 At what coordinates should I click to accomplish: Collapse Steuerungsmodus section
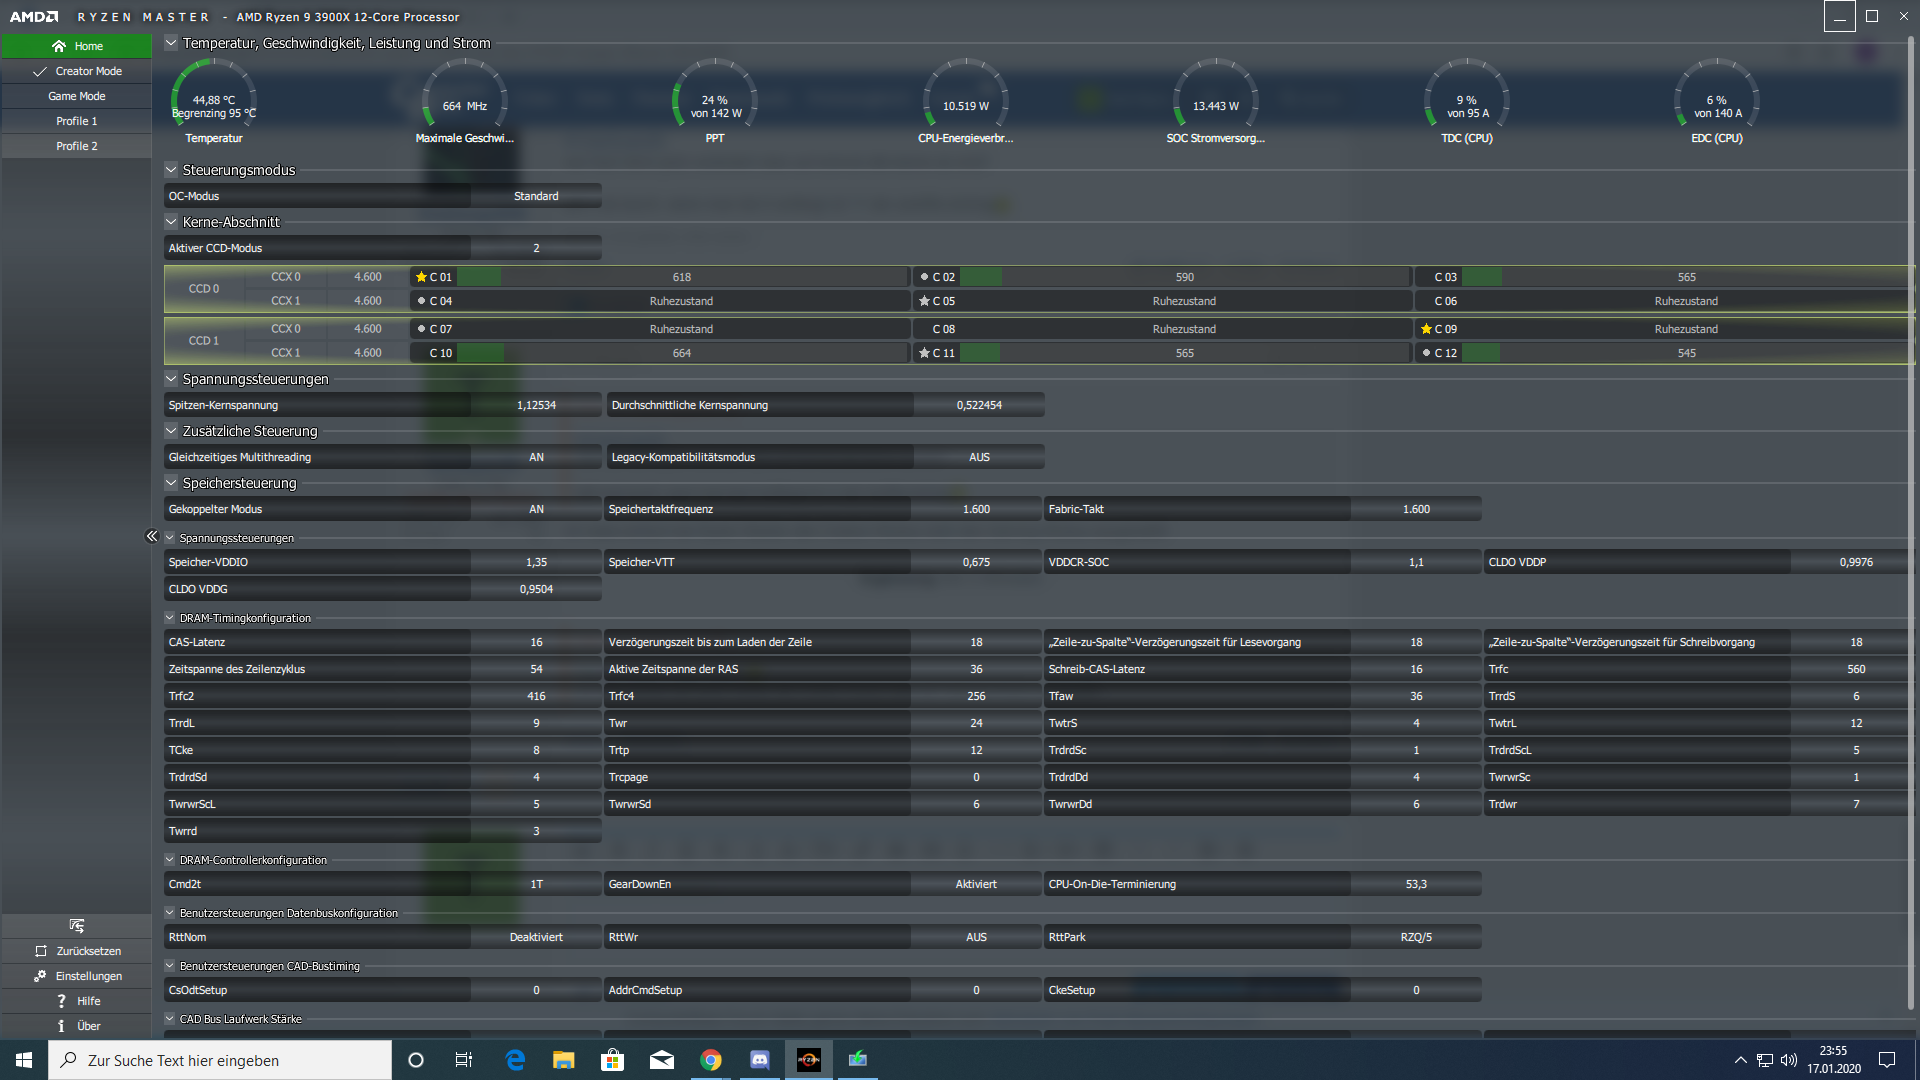point(171,170)
